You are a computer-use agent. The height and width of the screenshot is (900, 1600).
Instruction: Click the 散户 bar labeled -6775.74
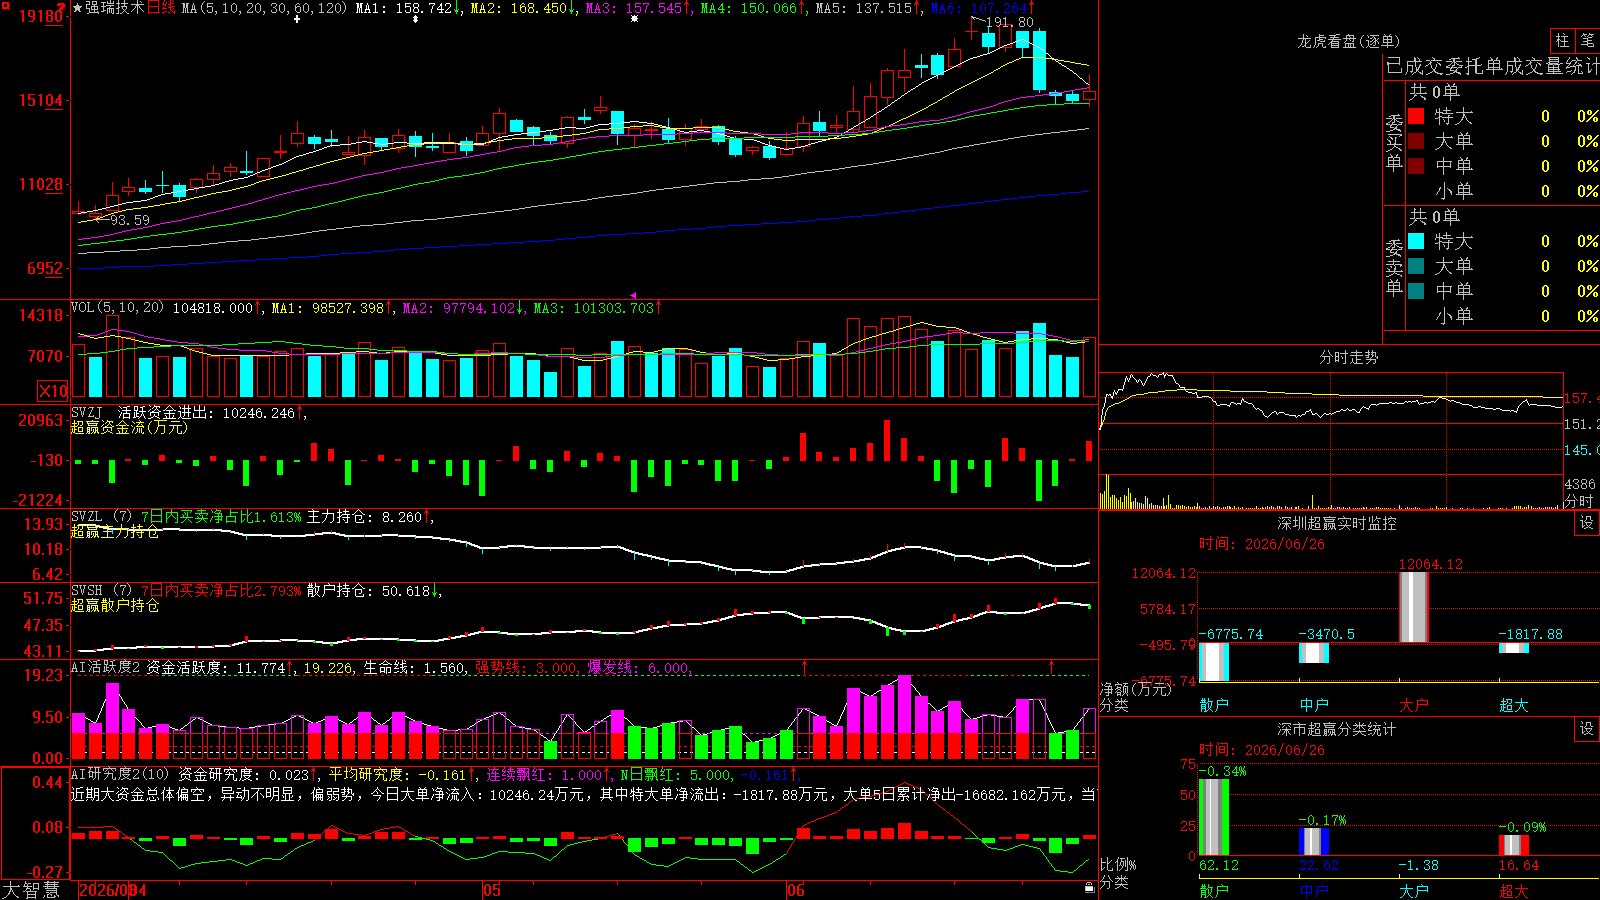[1214, 662]
